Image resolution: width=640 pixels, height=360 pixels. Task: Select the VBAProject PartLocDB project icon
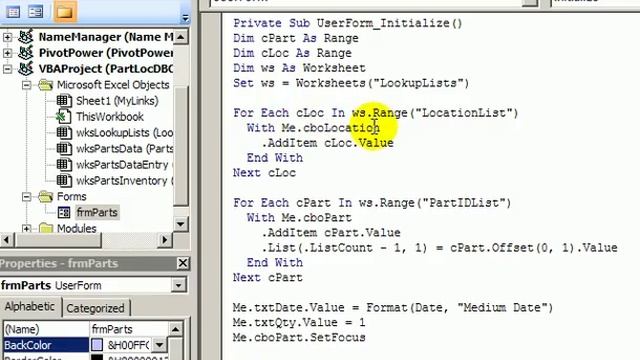26,69
